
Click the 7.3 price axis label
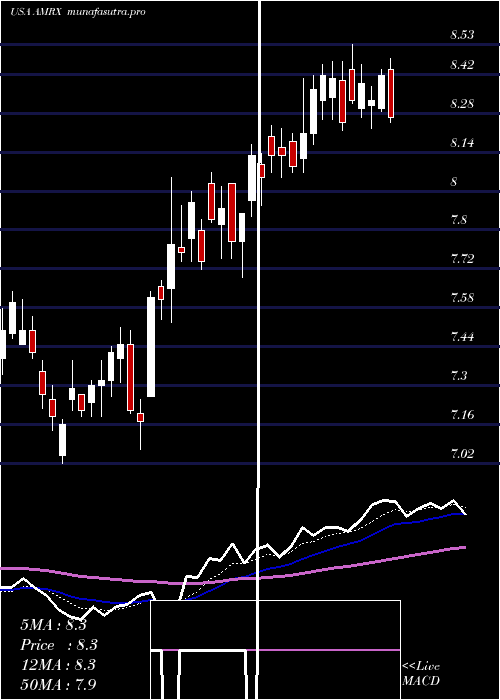[459, 375]
